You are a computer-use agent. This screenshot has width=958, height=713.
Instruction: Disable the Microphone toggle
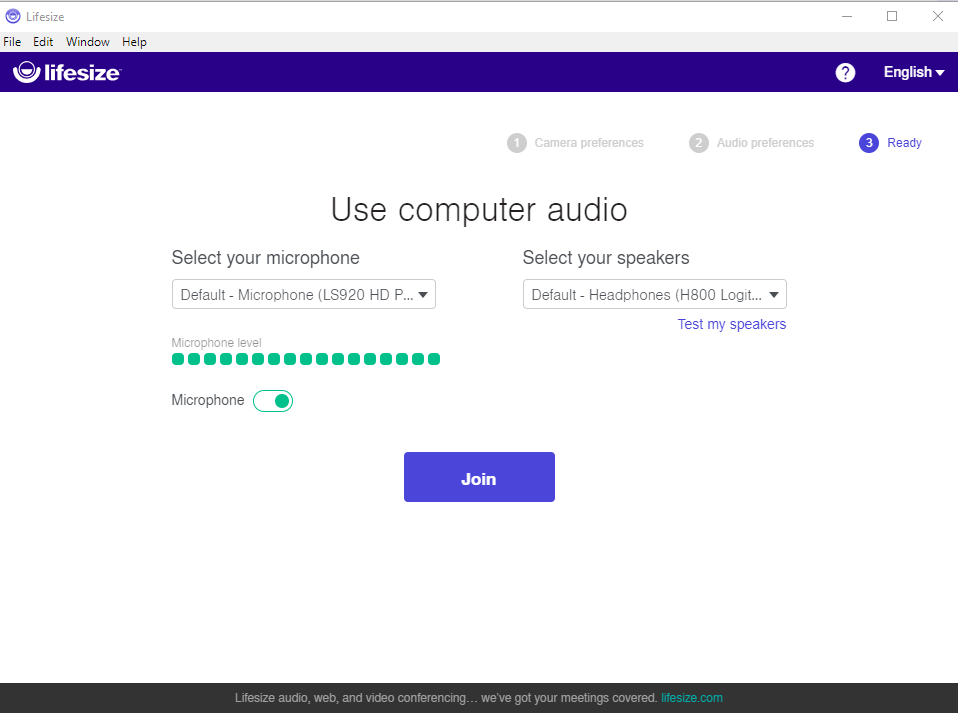tap(273, 400)
